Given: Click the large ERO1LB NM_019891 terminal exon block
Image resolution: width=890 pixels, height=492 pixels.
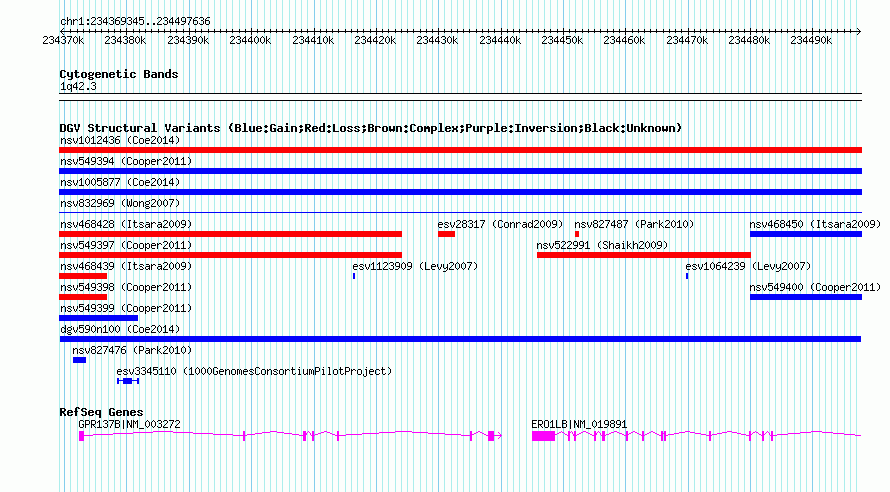Looking at the screenshot, I should pyautogui.click(x=543, y=435).
